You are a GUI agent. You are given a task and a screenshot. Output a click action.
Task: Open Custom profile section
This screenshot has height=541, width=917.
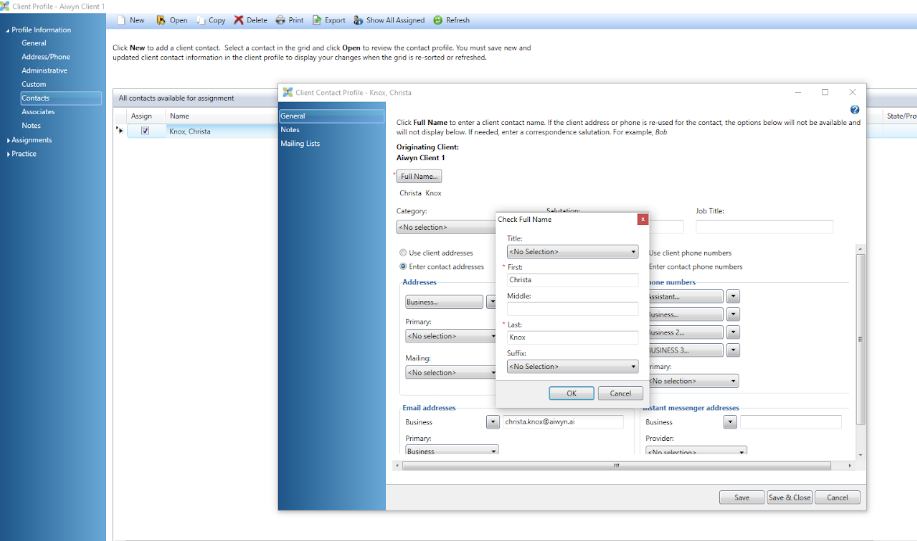[x=34, y=84]
